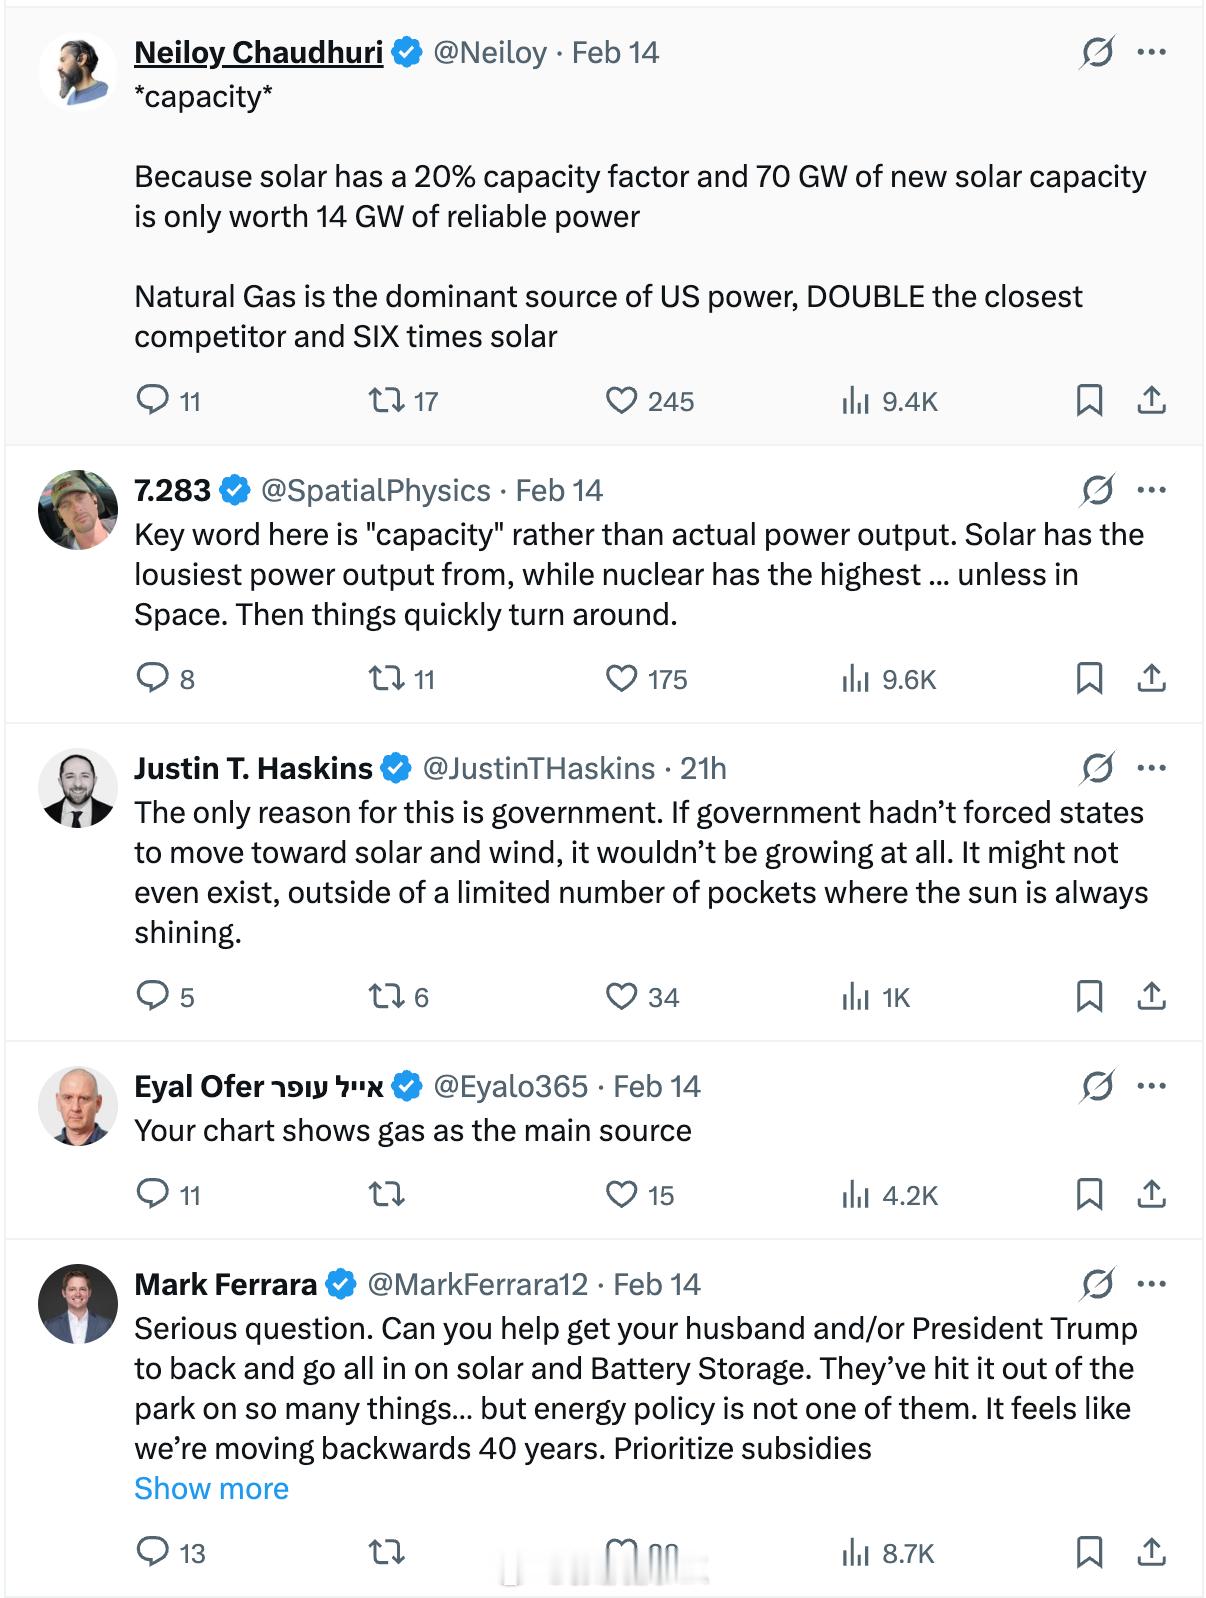This screenshot has height=1598, width=1206.
Task: Repost Eyal Ofer's tweet
Action: pyautogui.click(x=386, y=1194)
